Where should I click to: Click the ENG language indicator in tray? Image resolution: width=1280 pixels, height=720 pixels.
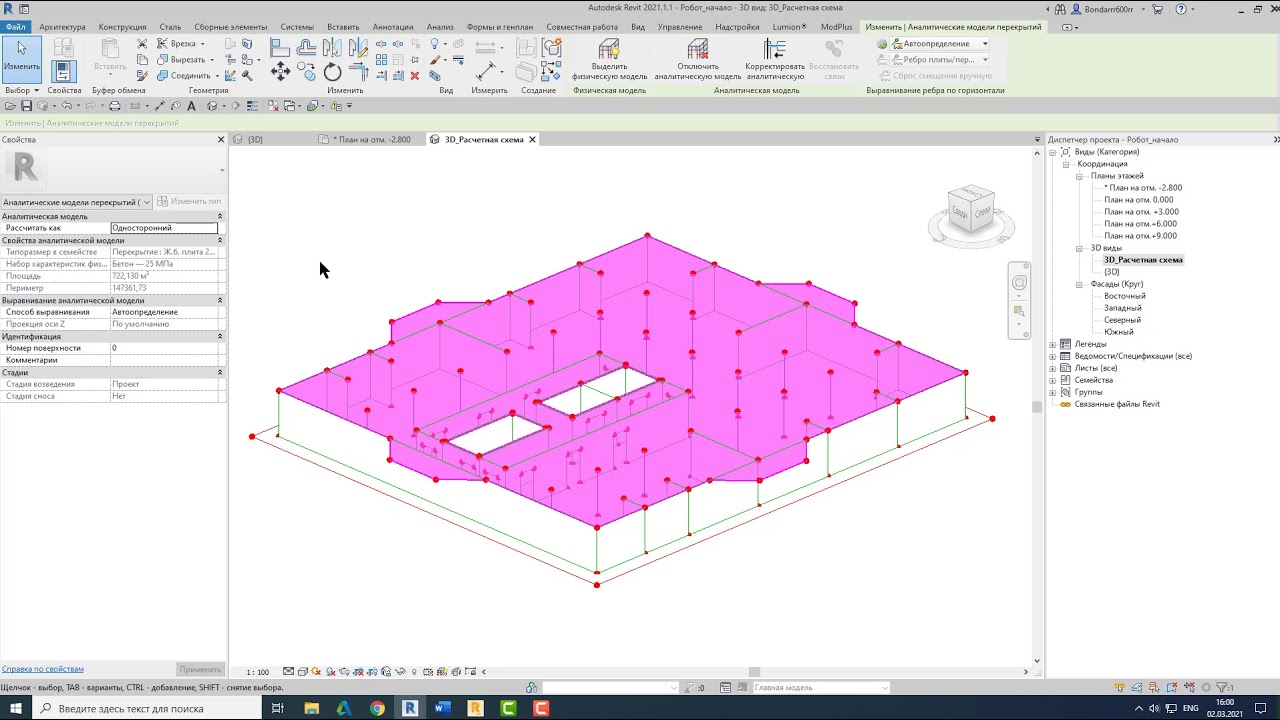pos(1192,708)
